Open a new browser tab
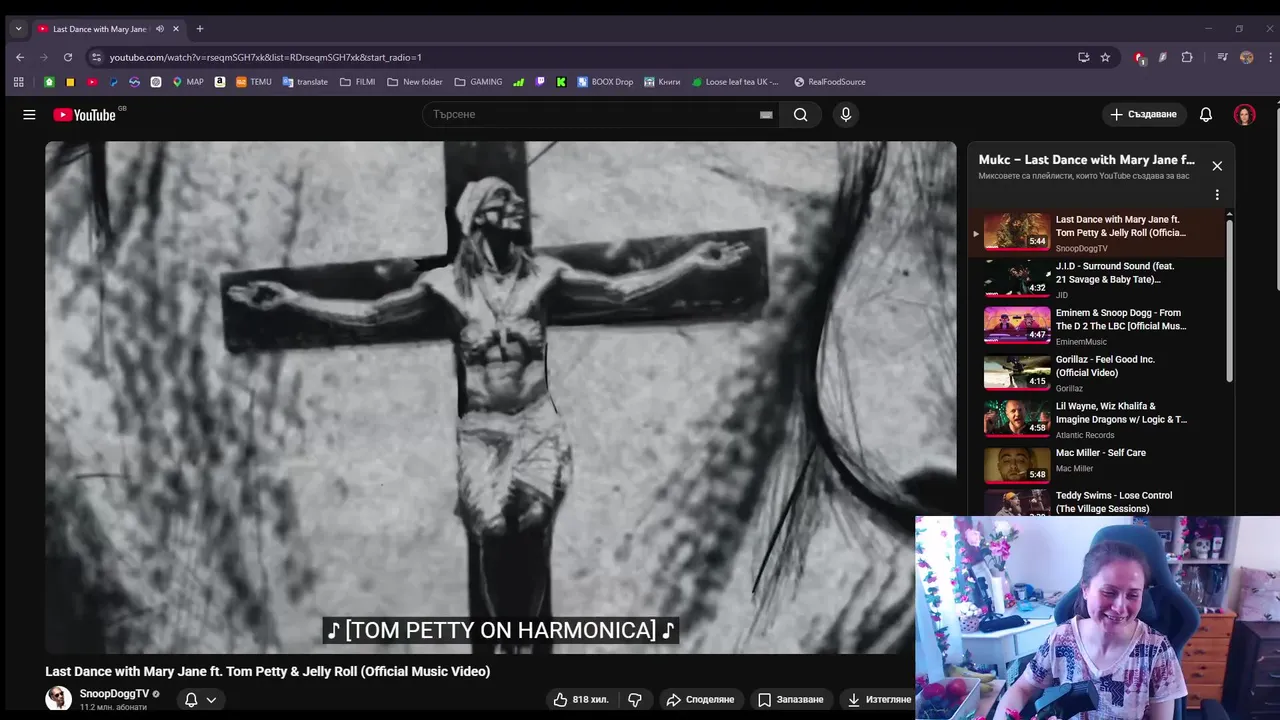Viewport: 1280px width, 720px height. (x=200, y=29)
